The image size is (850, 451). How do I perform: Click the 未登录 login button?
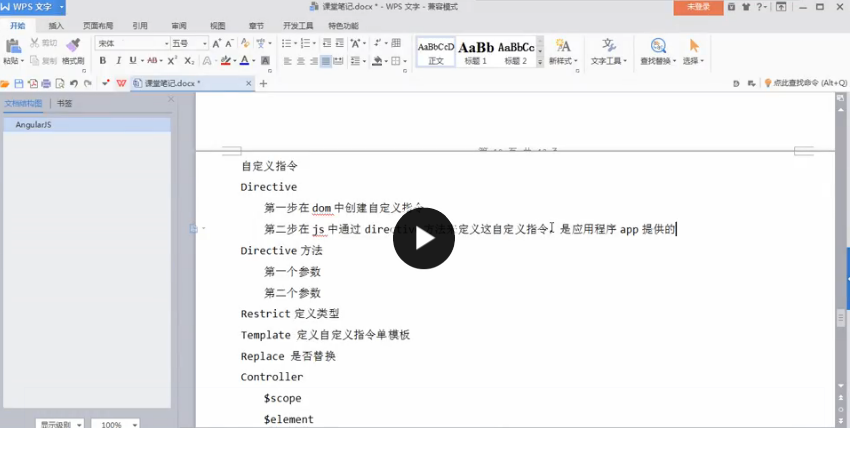698,7
